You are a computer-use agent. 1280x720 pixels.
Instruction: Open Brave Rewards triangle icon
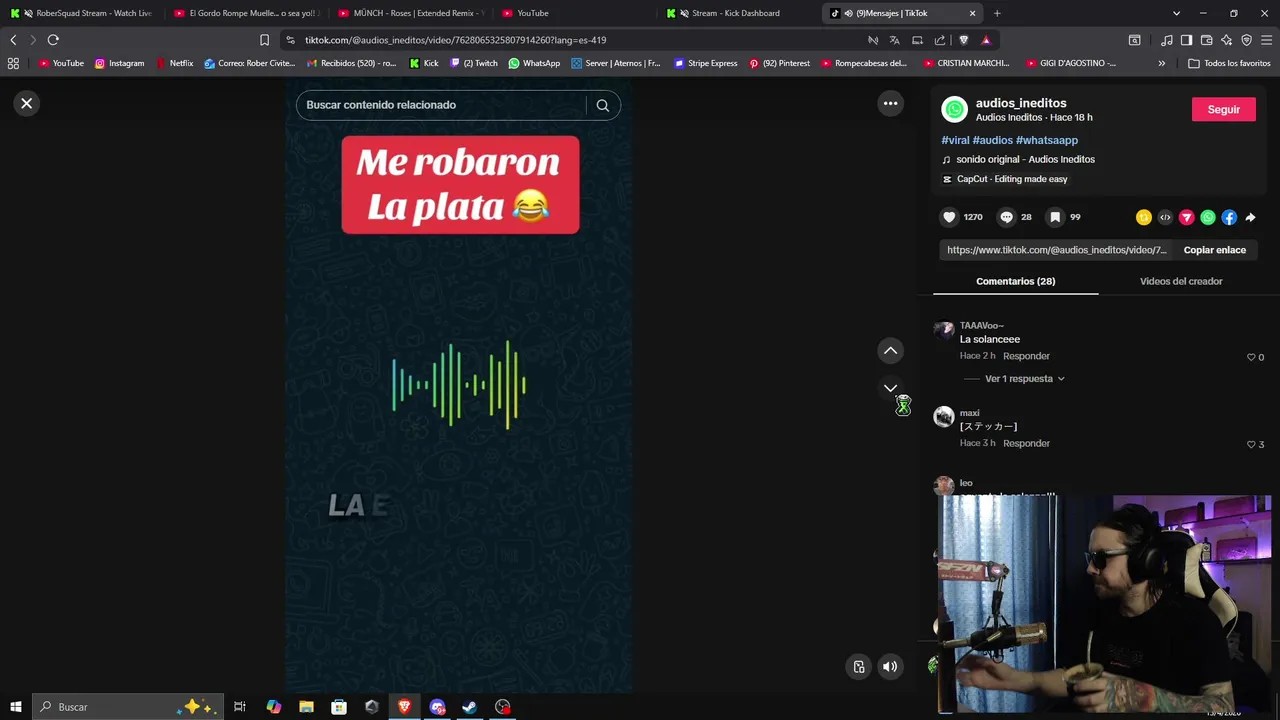coord(986,40)
